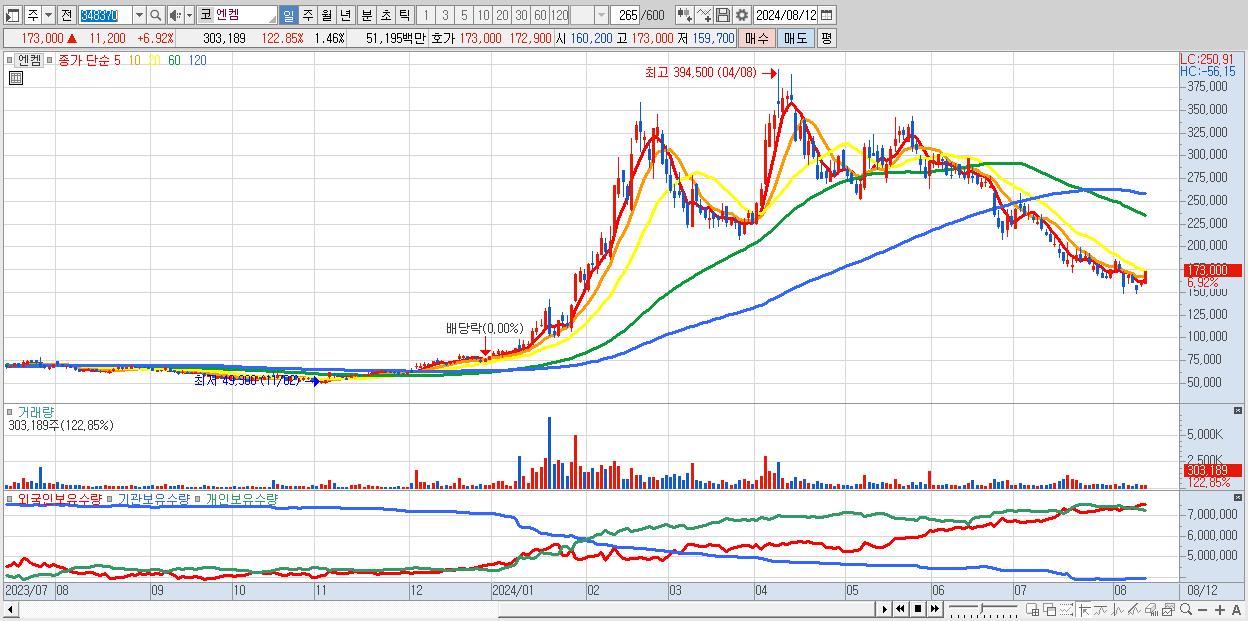The height and width of the screenshot is (621, 1248).
Task: Toggle the 120-day moving average label
Action: click(x=197, y=60)
